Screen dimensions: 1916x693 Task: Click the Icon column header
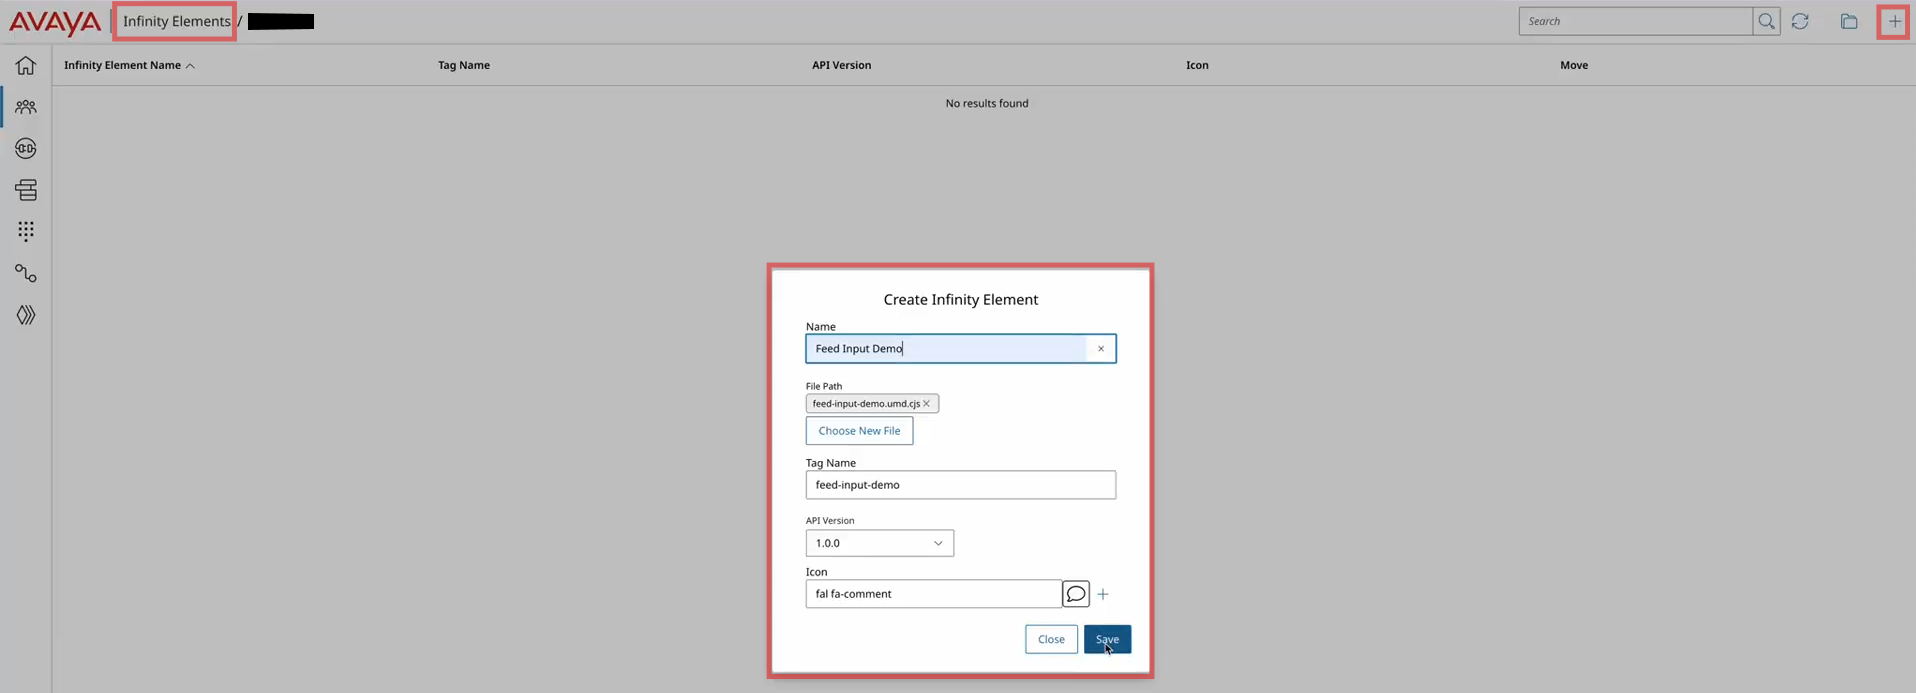[x=1197, y=65]
